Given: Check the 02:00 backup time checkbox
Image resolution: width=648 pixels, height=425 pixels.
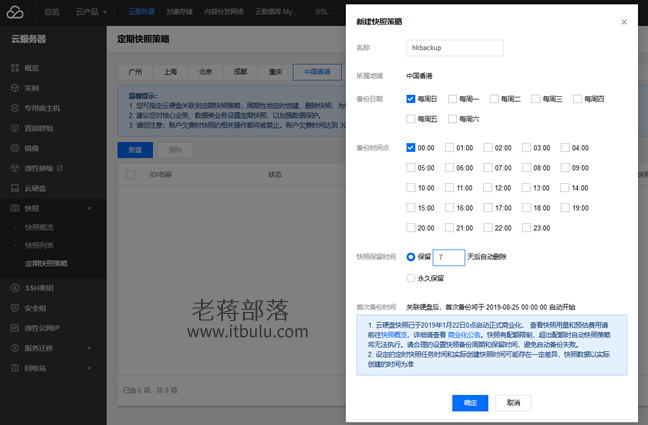Looking at the screenshot, I should (488, 148).
